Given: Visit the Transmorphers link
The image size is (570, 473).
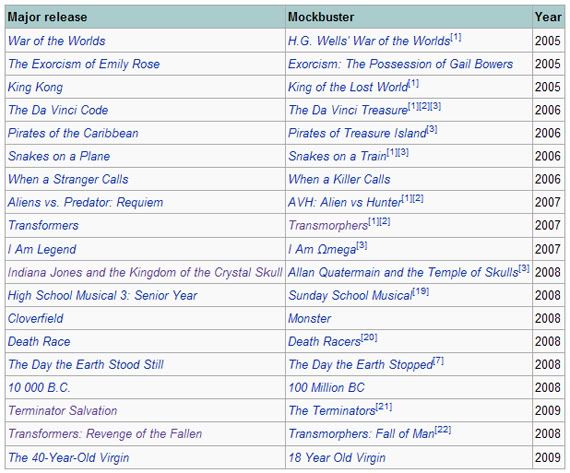Looking at the screenshot, I should pos(328,225).
